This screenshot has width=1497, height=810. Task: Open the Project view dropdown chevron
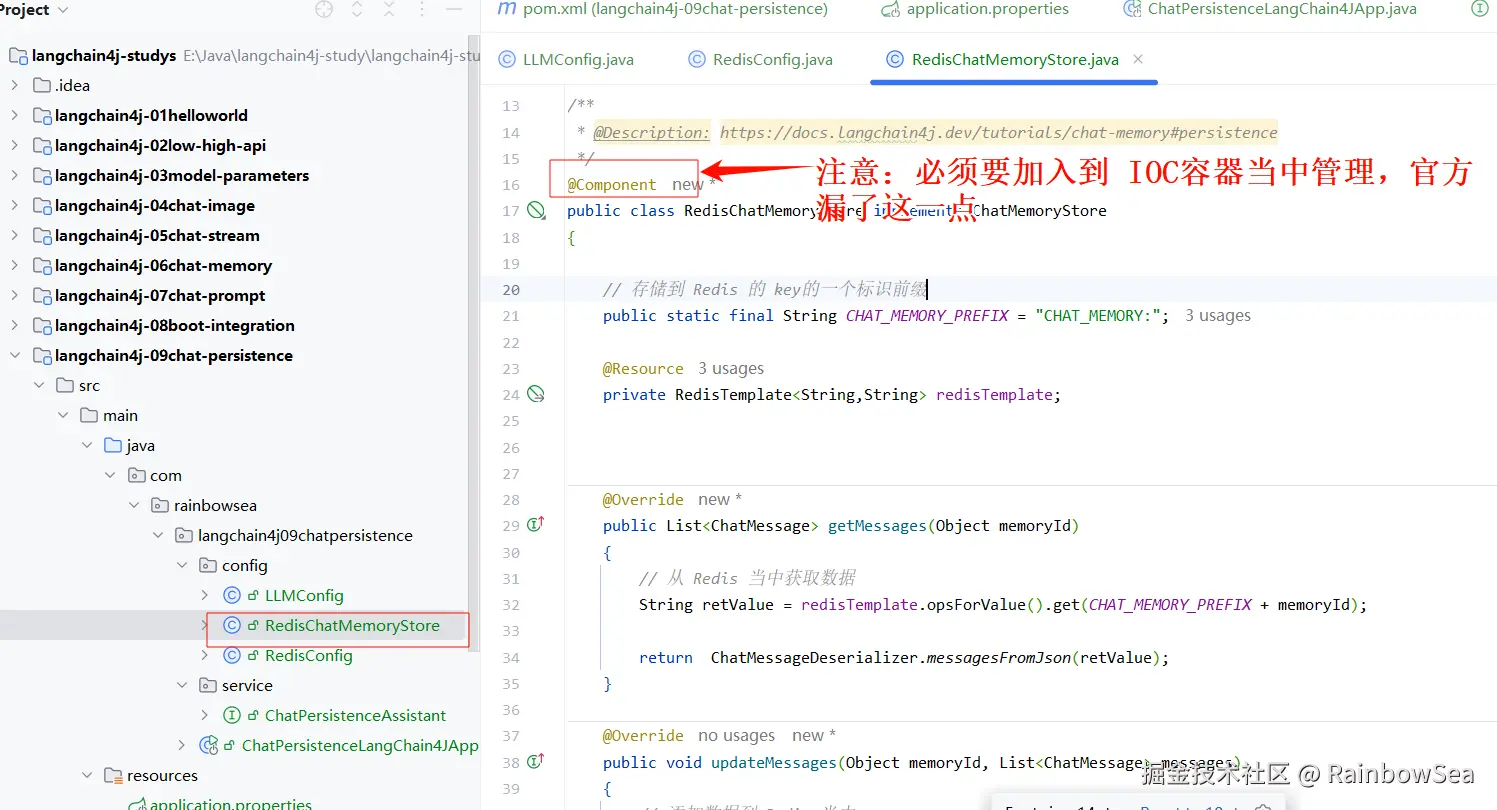[x=64, y=10]
